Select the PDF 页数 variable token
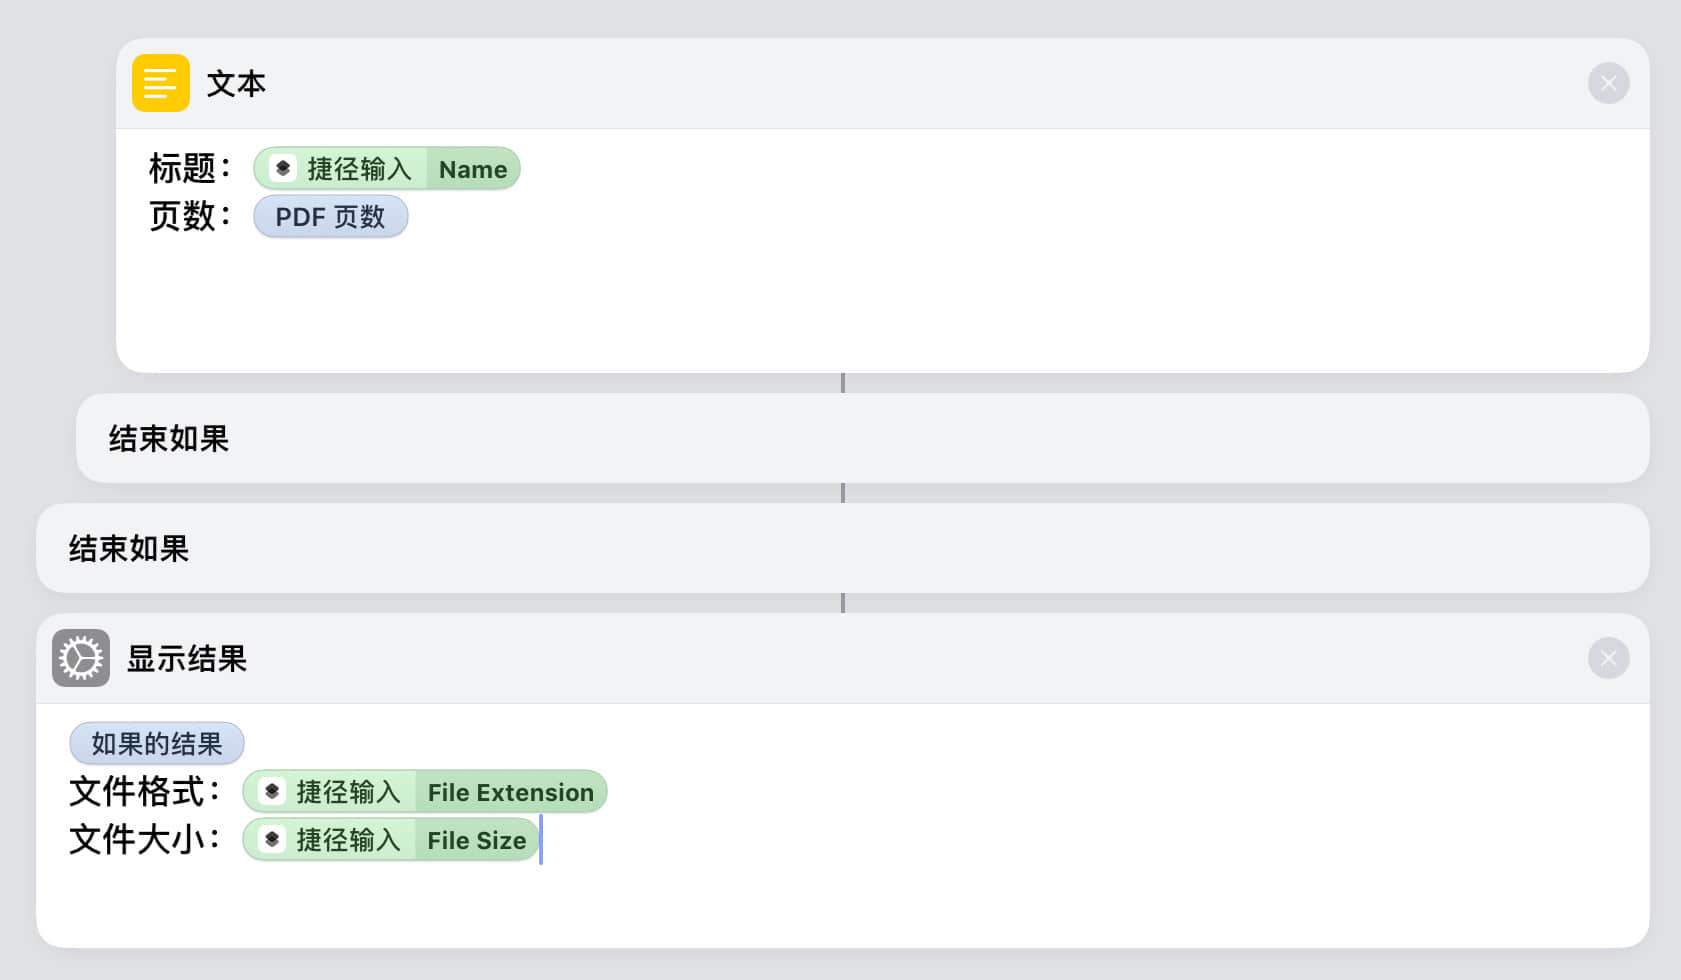This screenshot has width=1681, height=980. tap(330, 217)
